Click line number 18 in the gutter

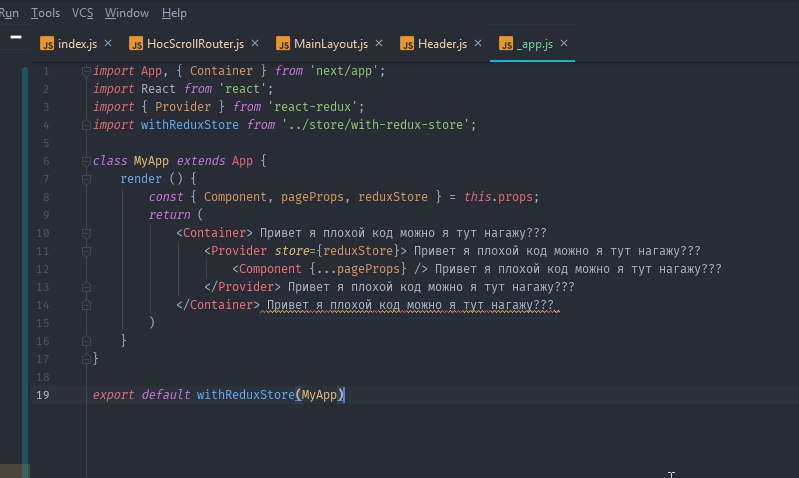43,377
